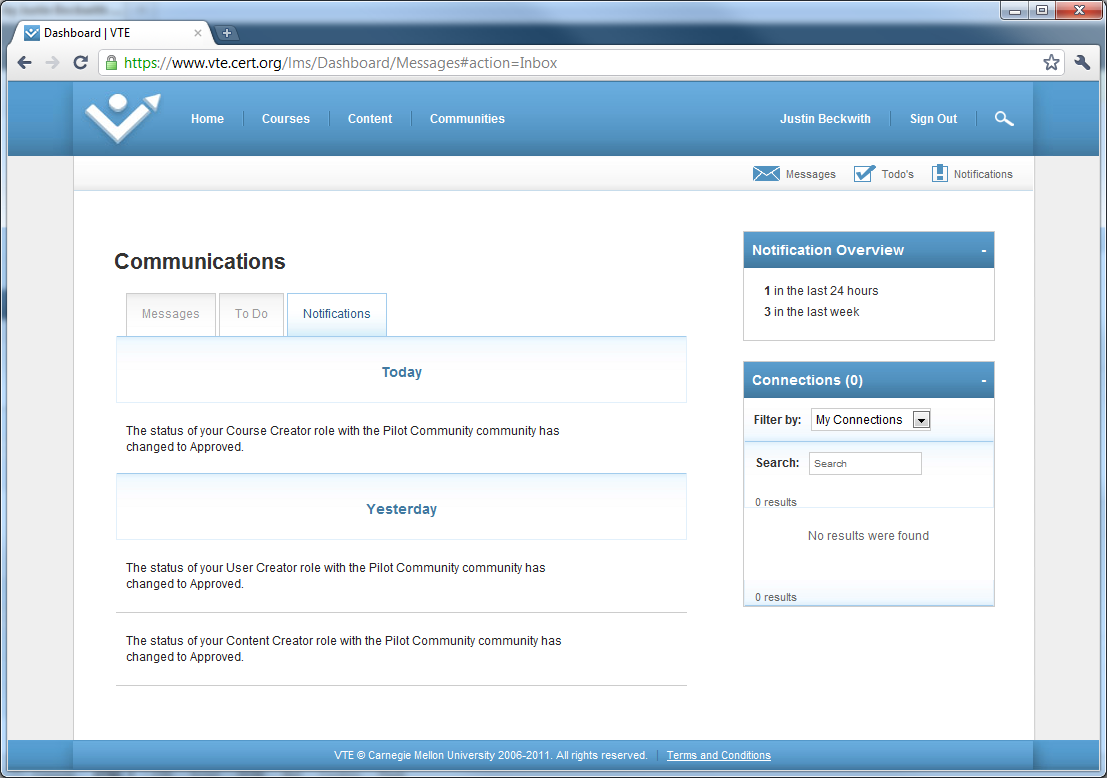Bookmark this page with the star icon

(x=1051, y=63)
